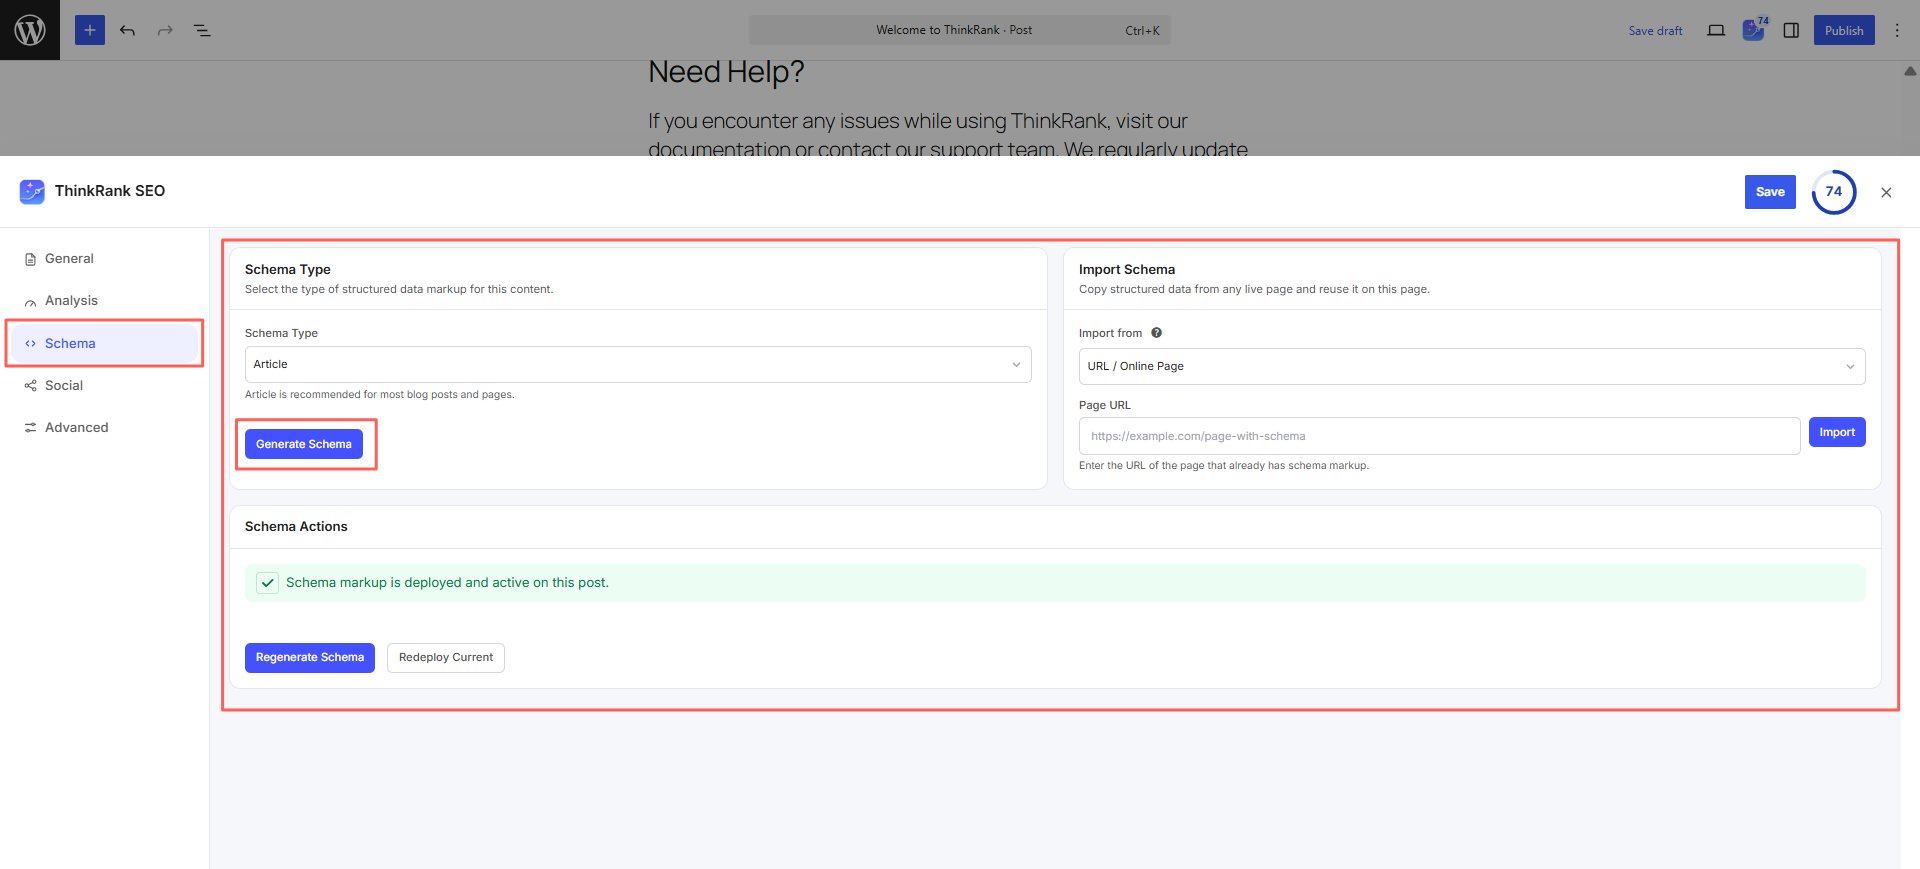Switch to the Schema tab
The width and height of the screenshot is (1920, 869).
pyautogui.click(x=103, y=343)
